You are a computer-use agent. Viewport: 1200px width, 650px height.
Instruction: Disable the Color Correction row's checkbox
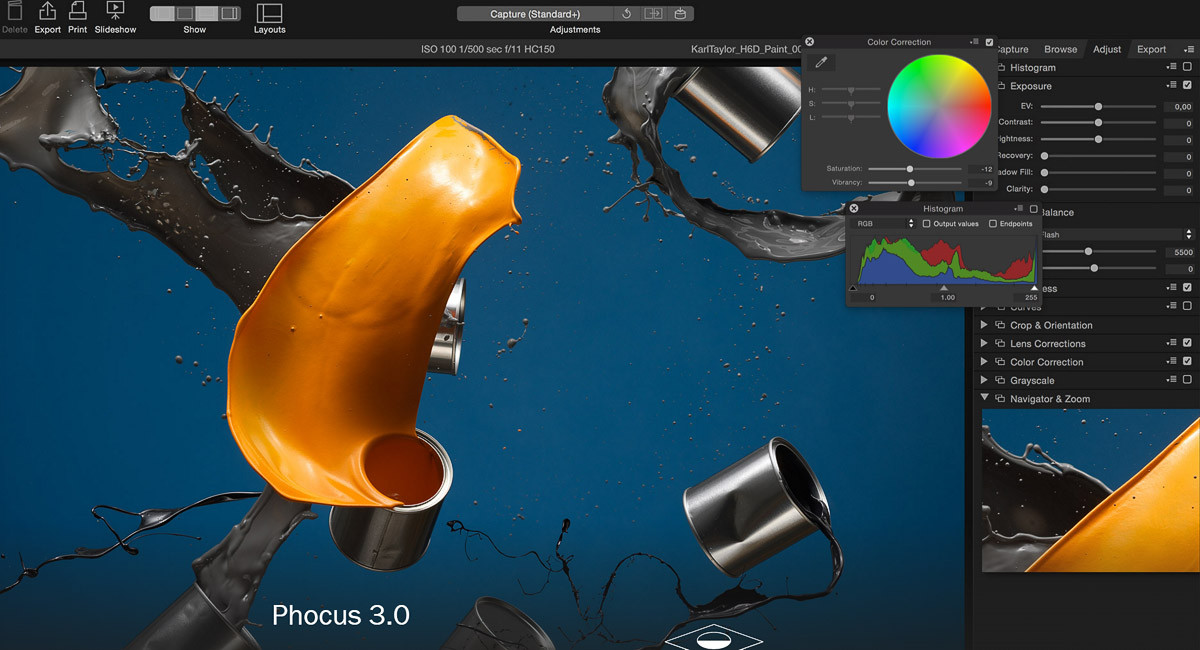1187,361
